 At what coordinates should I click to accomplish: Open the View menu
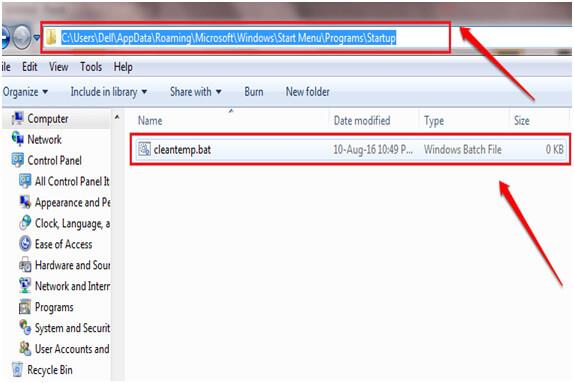pos(59,67)
